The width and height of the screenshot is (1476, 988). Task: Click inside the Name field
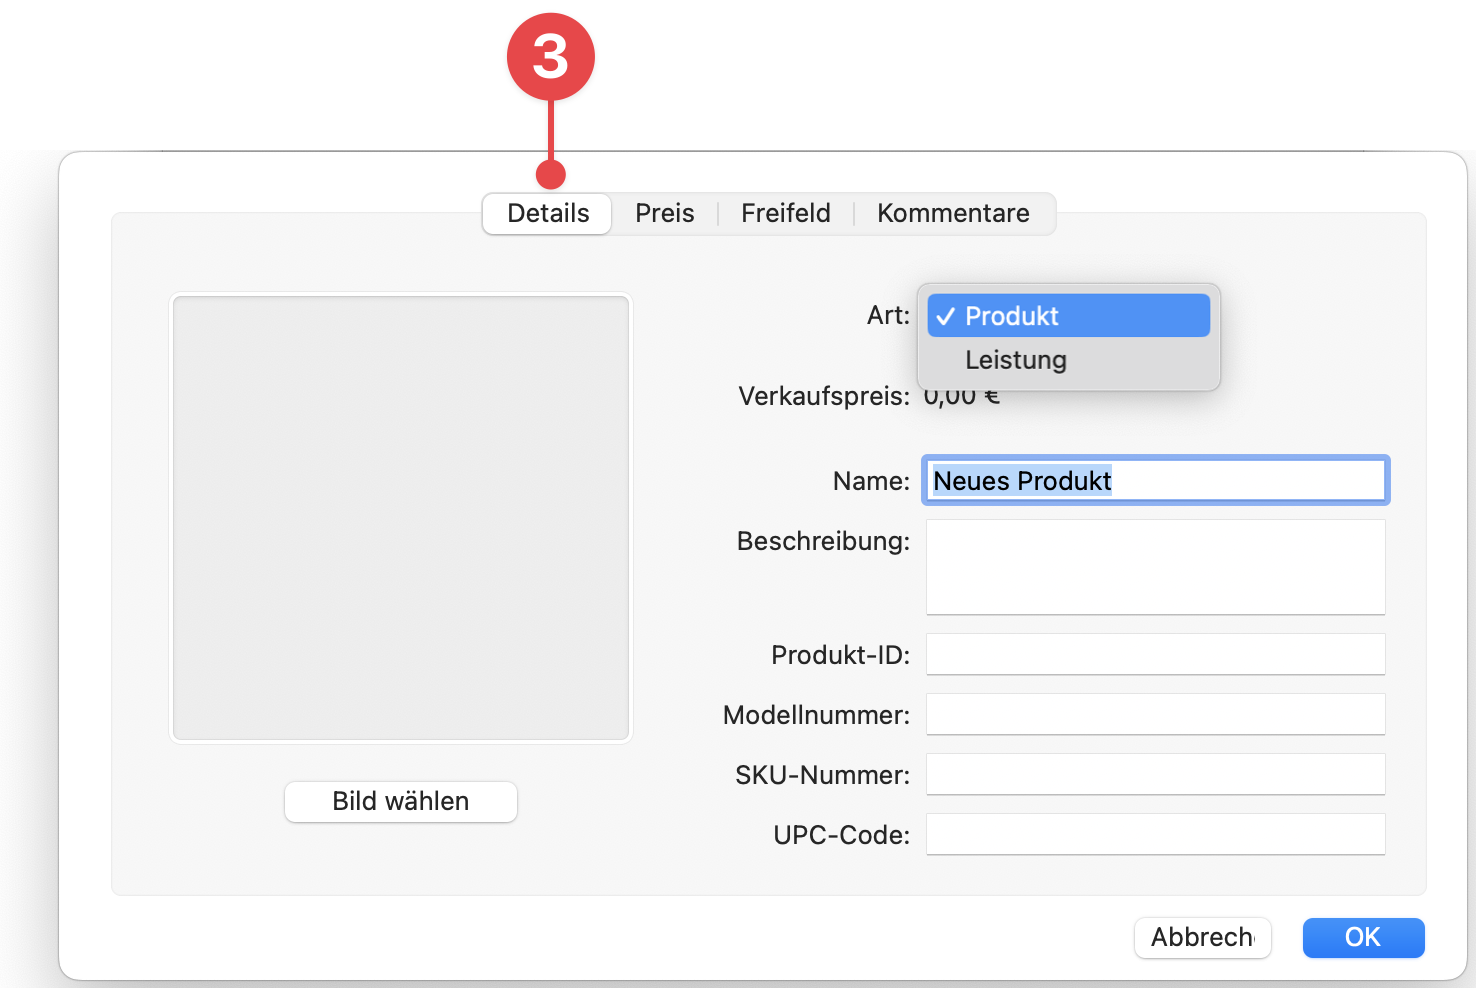pyautogui.click(x=1155, y=480)
